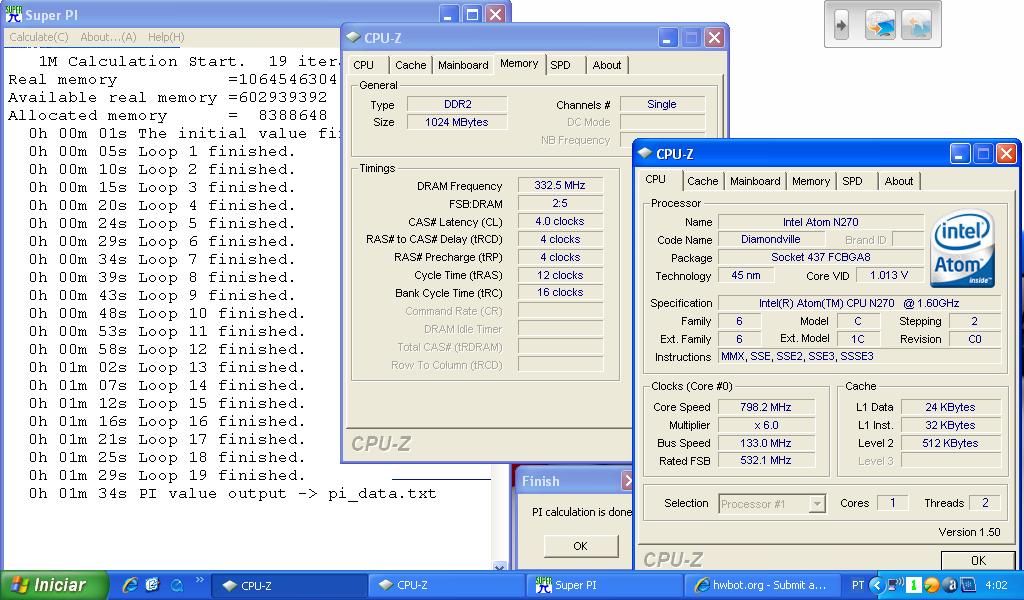1024x600 pixels.
Task: Click the Rated FSB value '532.1 MHz'
Action: [x=765, y=460]
